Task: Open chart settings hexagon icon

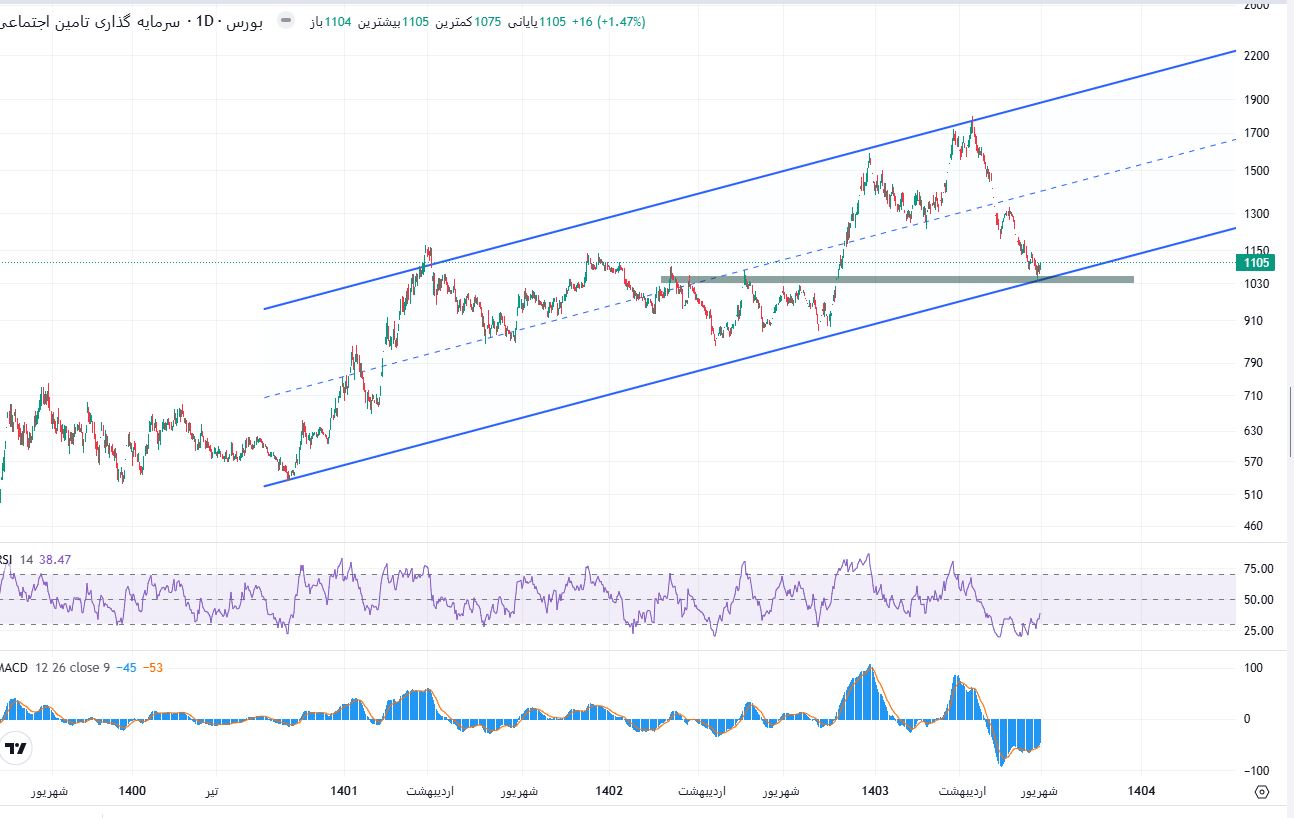Action: [1262, 792]
